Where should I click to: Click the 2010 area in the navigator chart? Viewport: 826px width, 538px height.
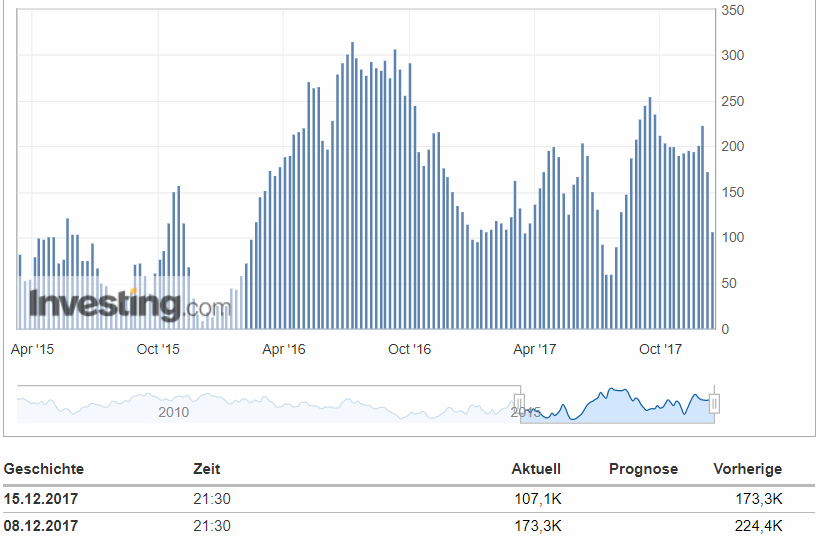point(173,412)
